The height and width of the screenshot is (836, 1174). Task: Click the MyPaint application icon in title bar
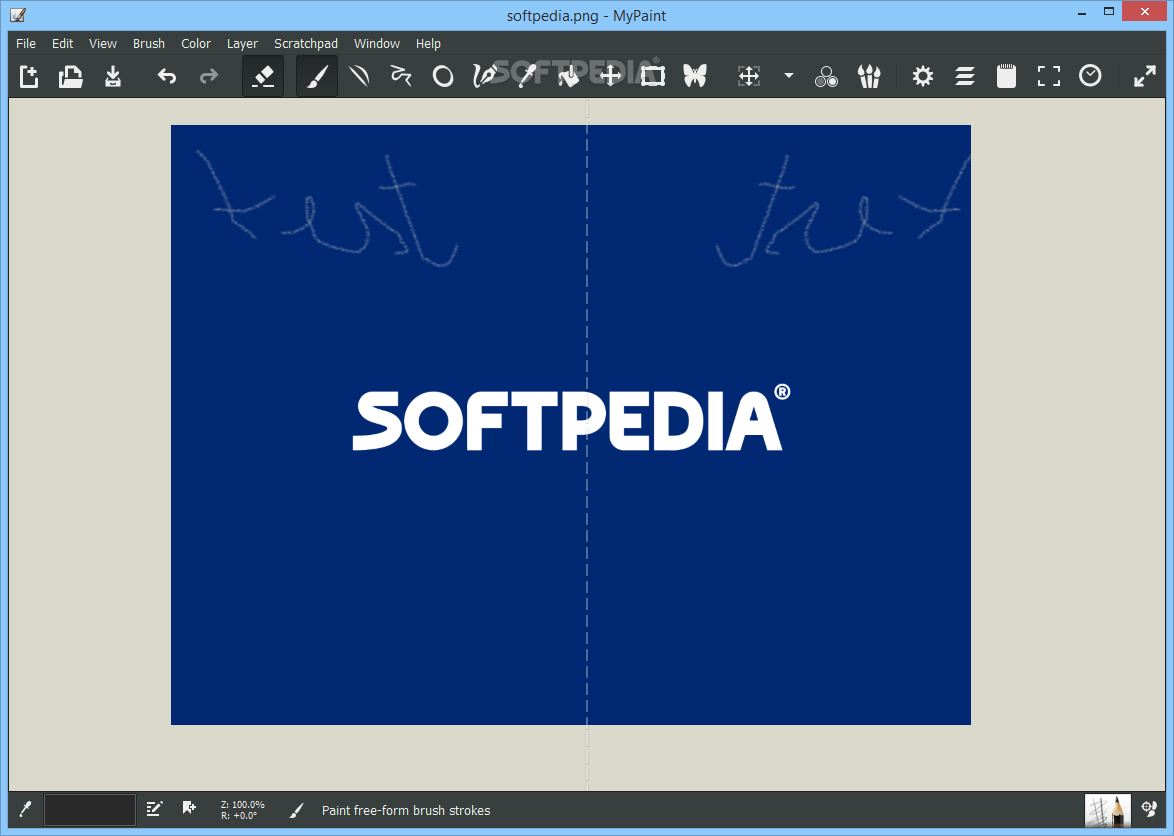coord(17,14)
